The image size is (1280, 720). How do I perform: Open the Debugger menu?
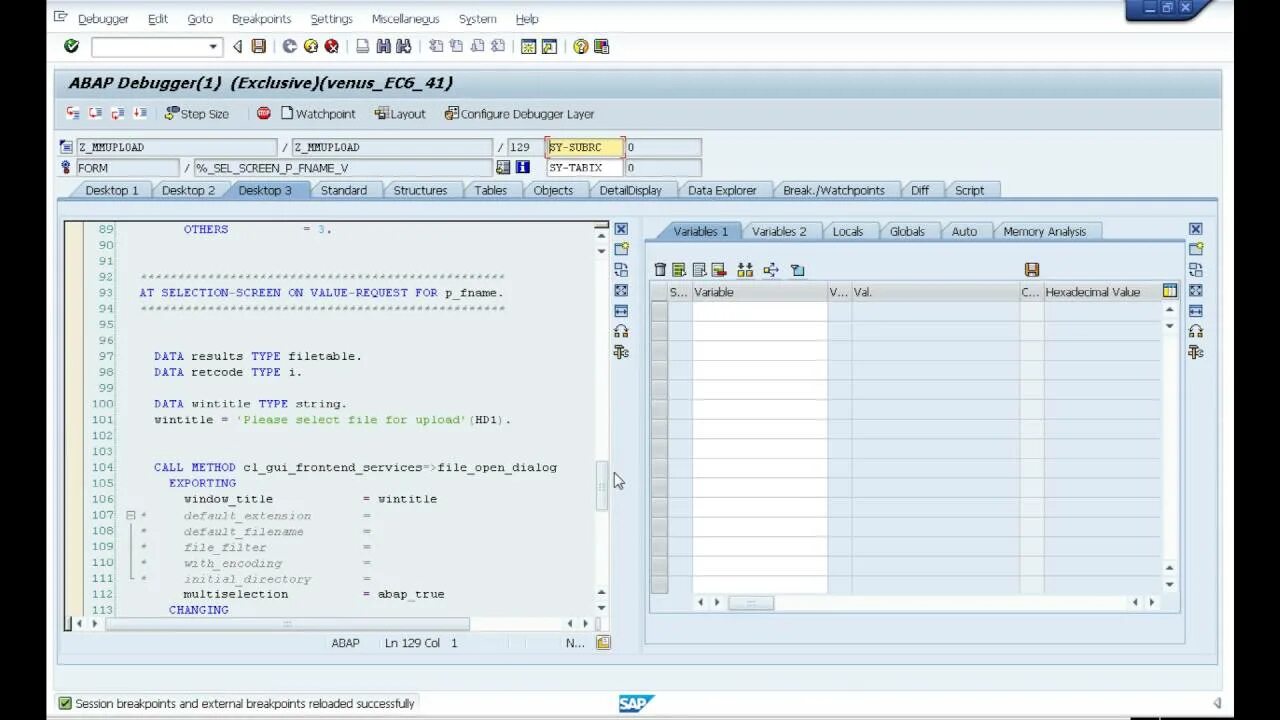104,19
